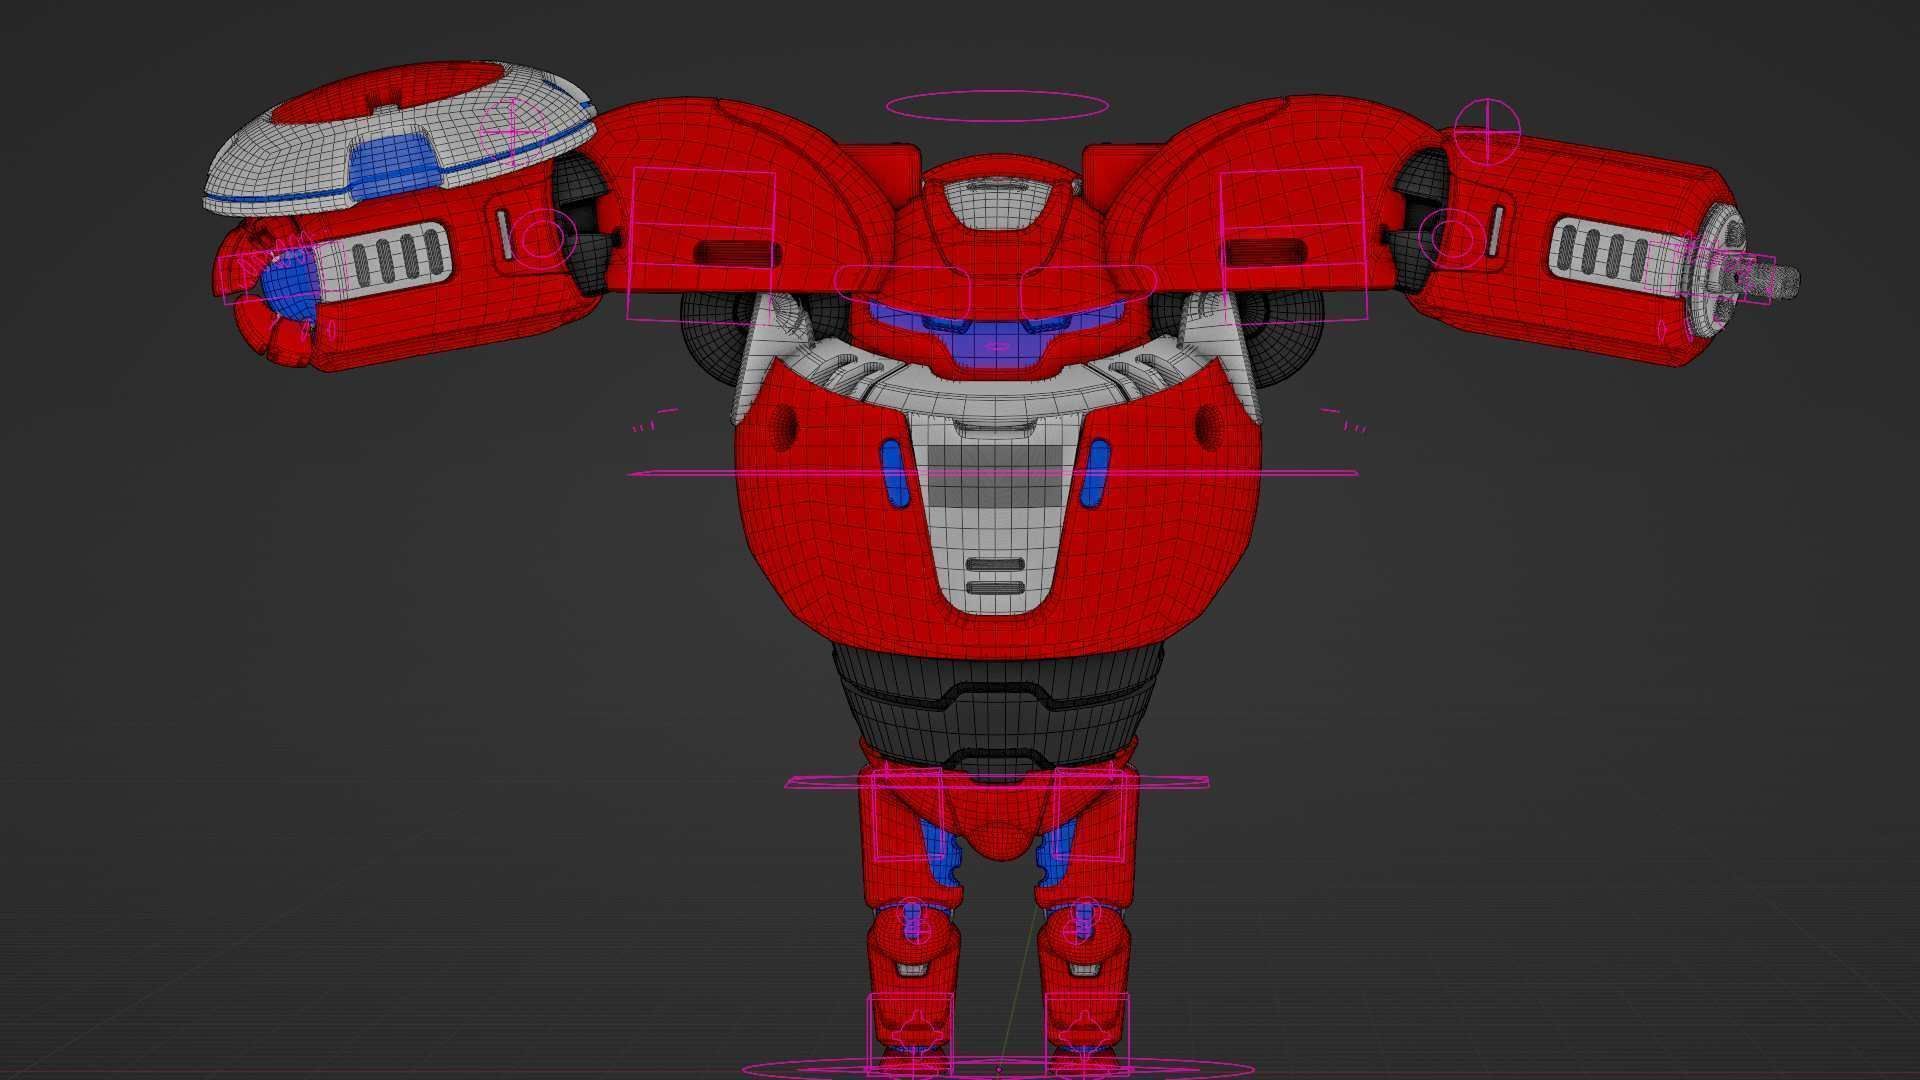Select the long horizontal chest control line
This screenshot has height=1080, width=1920.
click(993, 473)
